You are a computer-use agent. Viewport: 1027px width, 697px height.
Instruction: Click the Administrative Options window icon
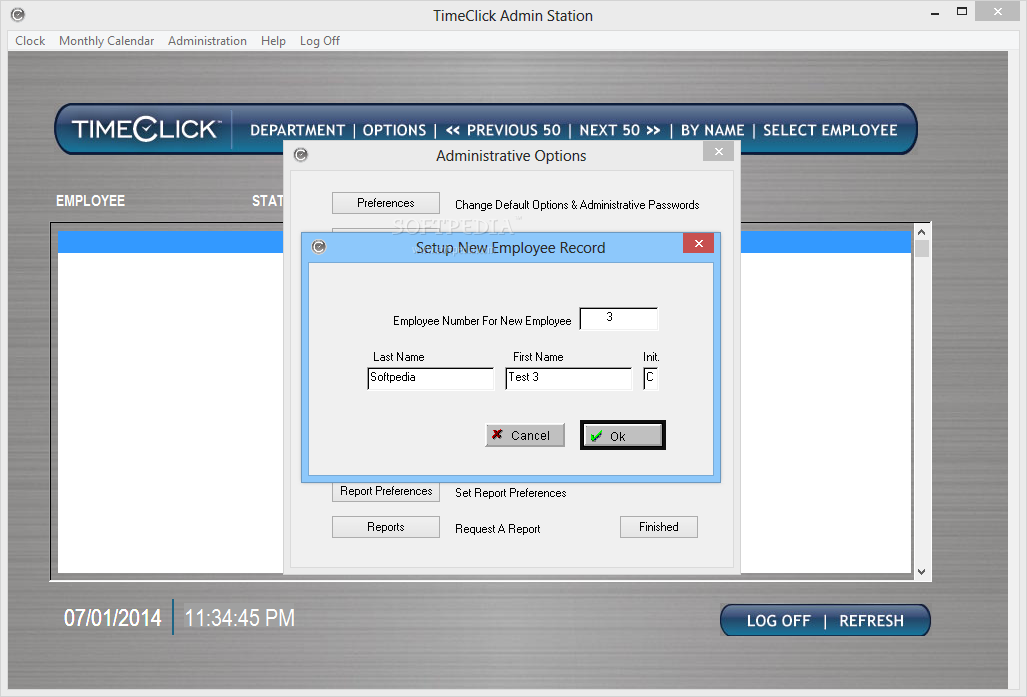[x=301, y=155]
